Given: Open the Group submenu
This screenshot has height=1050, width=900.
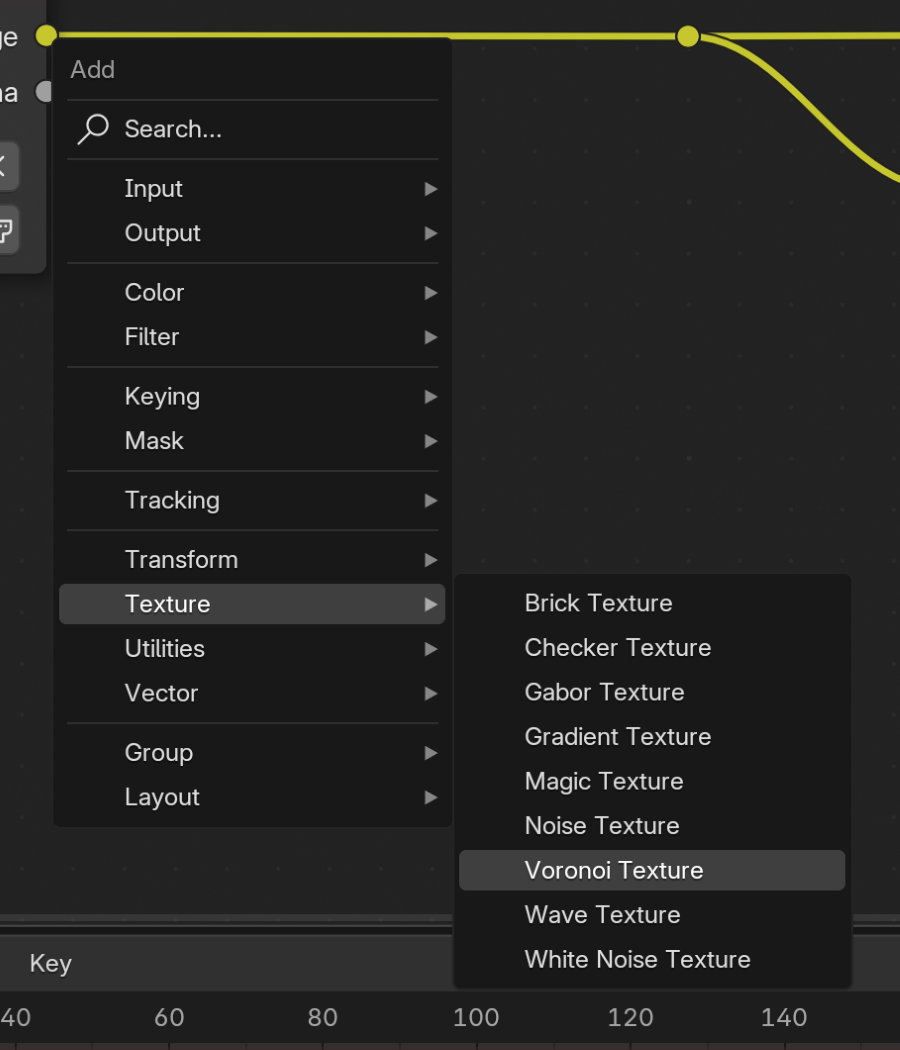Looking at the screenshot, I should pos(252,753).
